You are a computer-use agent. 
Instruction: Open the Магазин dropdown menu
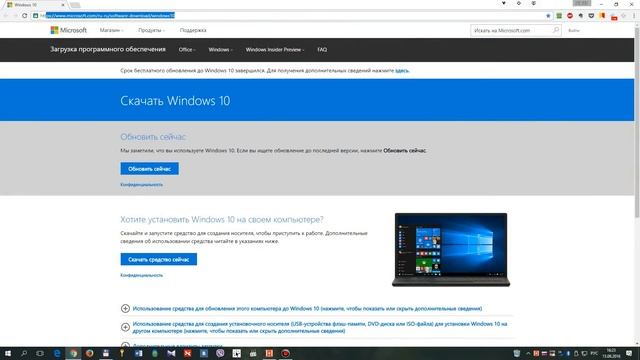[x=111, y=30]
